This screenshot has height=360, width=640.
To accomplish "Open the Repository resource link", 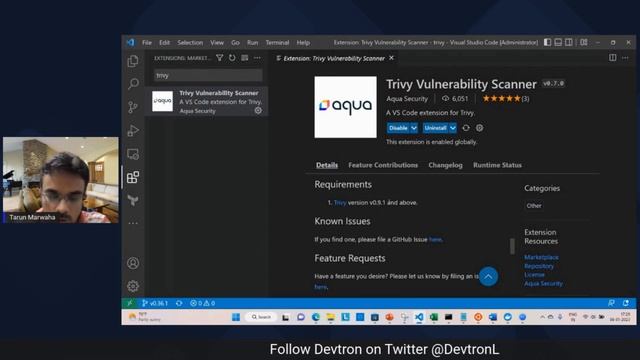I will pyautogui.click(x=539, y=266).
